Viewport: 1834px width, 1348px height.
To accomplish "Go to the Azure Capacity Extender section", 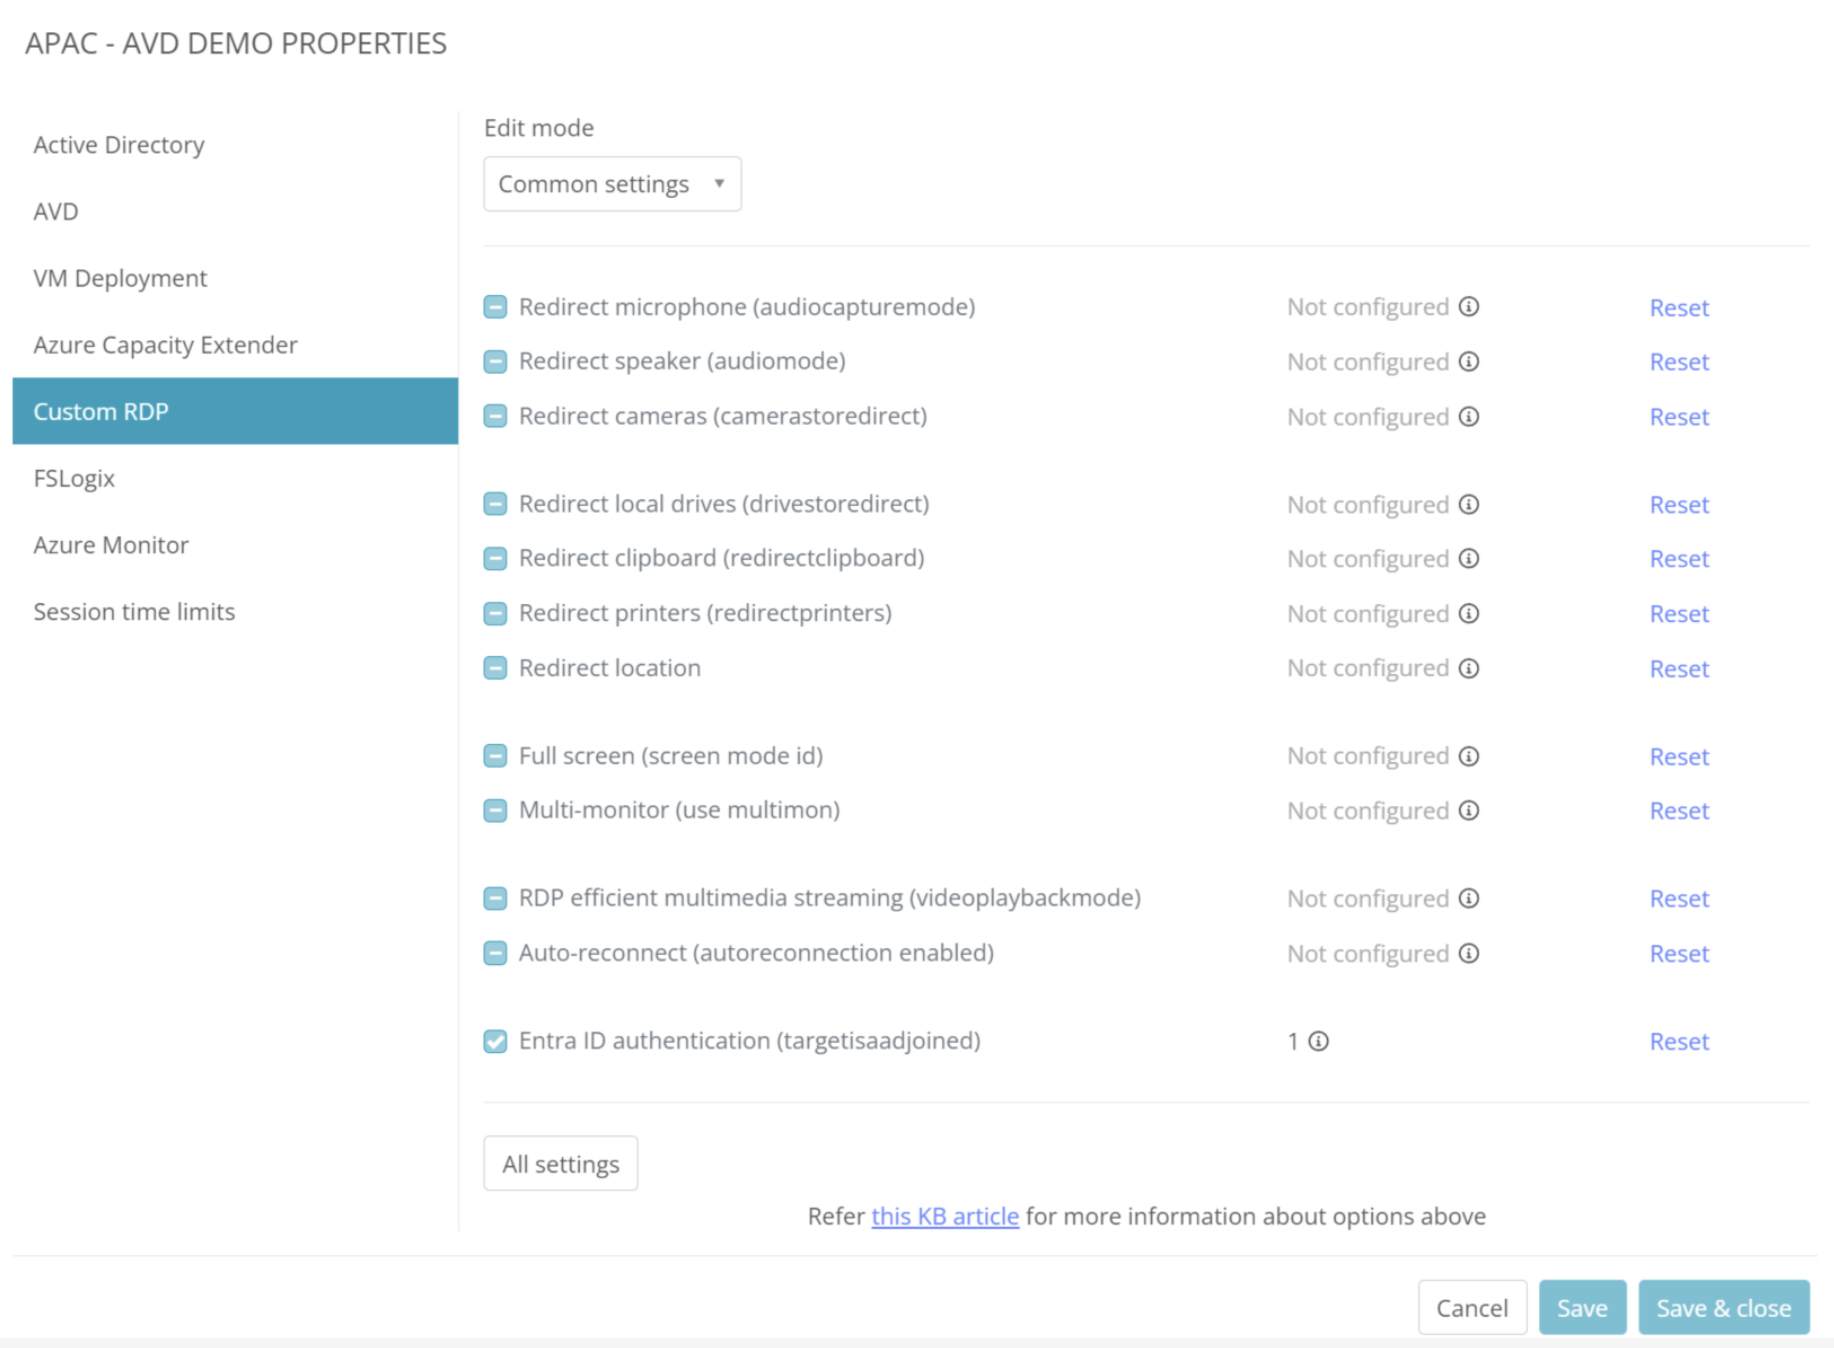I will coord(165,345).
